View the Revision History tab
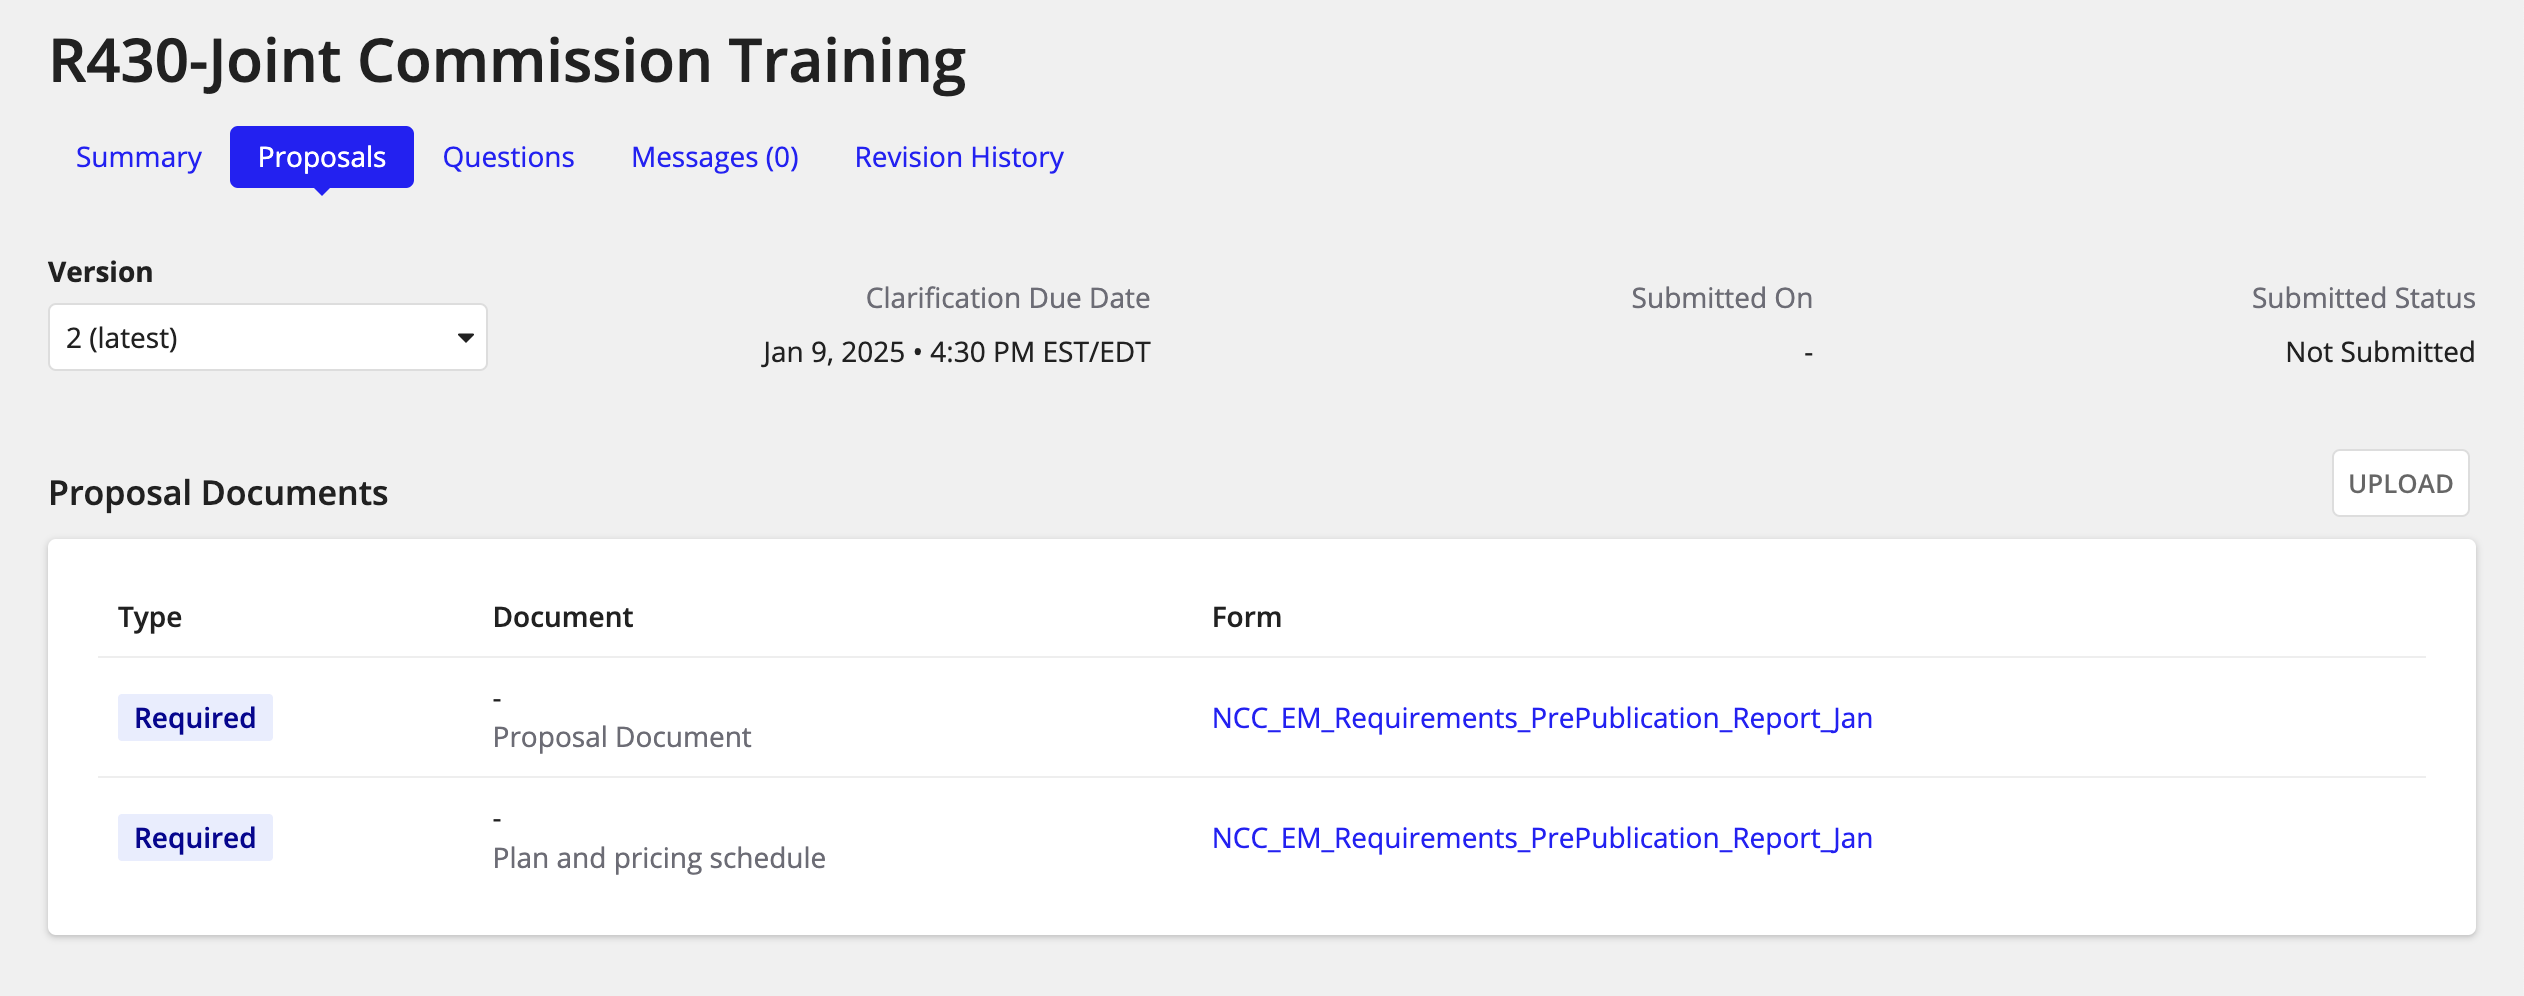Screen dimensions: 2524x996 point(958,157)
